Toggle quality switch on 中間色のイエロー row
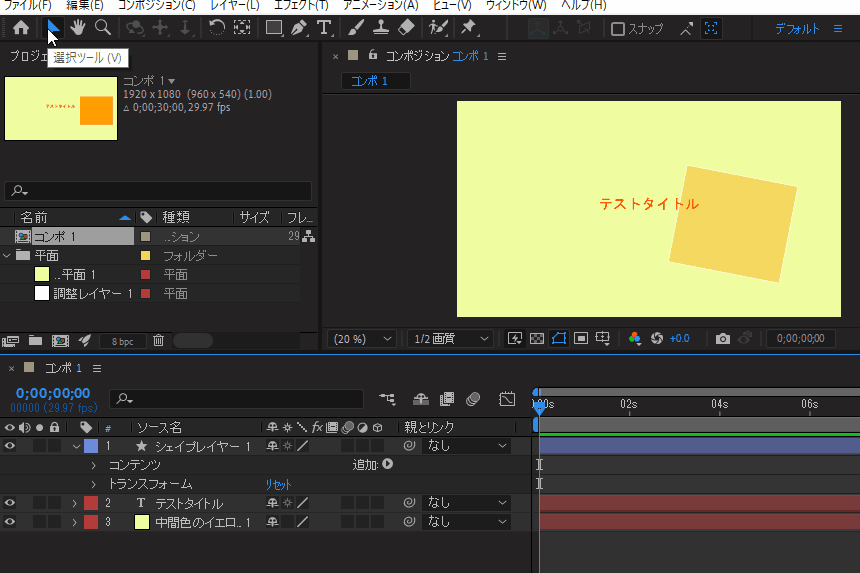860x573 pixels. pos(302,522)
